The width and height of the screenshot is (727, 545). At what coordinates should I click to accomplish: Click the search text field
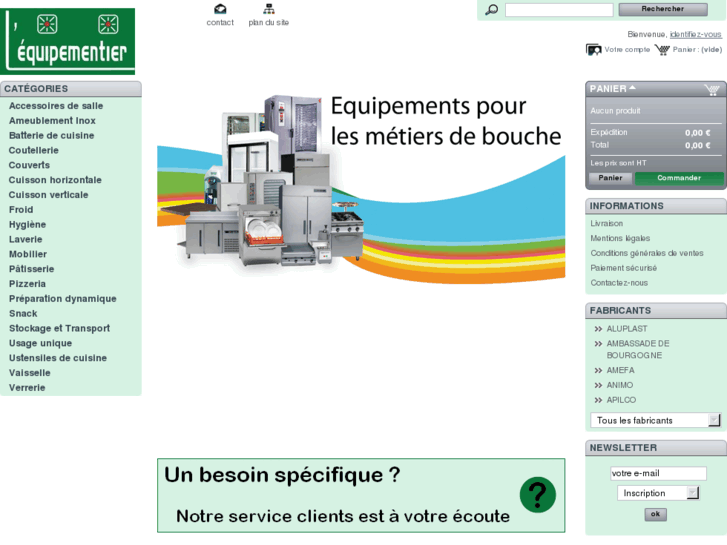point(559,10)
